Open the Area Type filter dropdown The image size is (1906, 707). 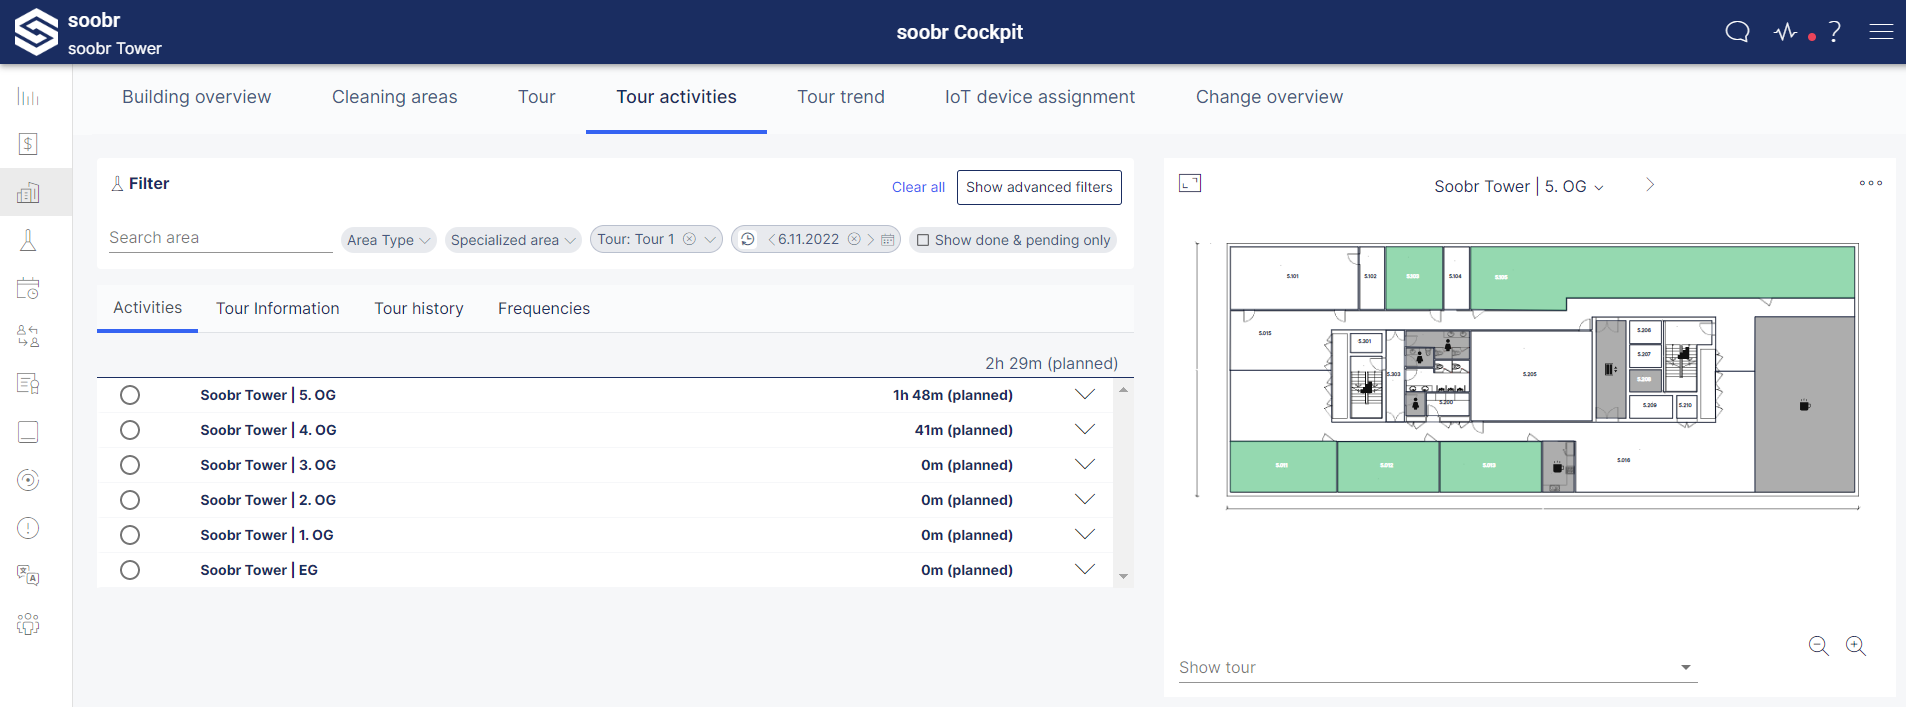pyautogui.click(x=389, y=240)
